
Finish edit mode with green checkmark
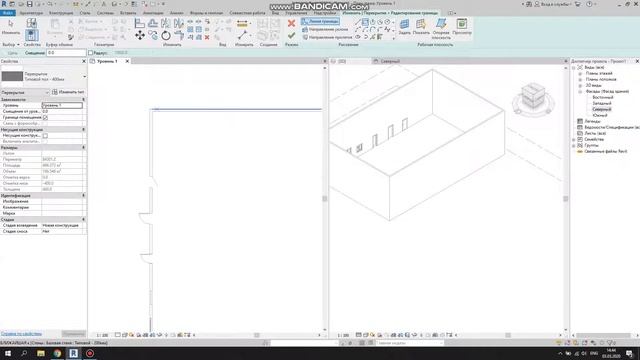tap(291, 36)
